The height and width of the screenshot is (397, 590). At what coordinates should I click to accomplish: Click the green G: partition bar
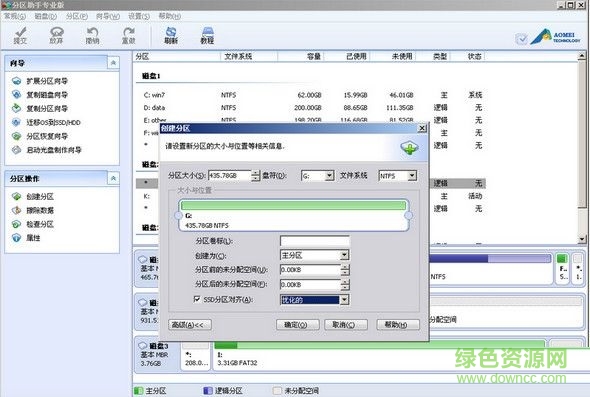(293, 205)
